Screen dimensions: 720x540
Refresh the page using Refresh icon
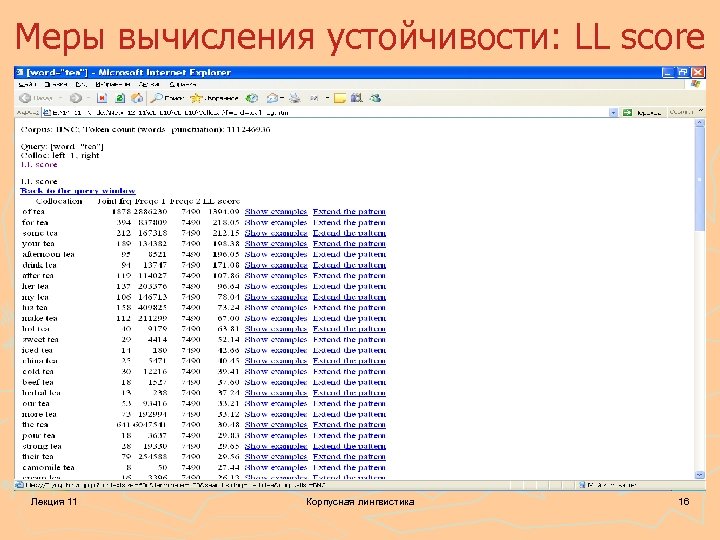click(x=120, y=98)
